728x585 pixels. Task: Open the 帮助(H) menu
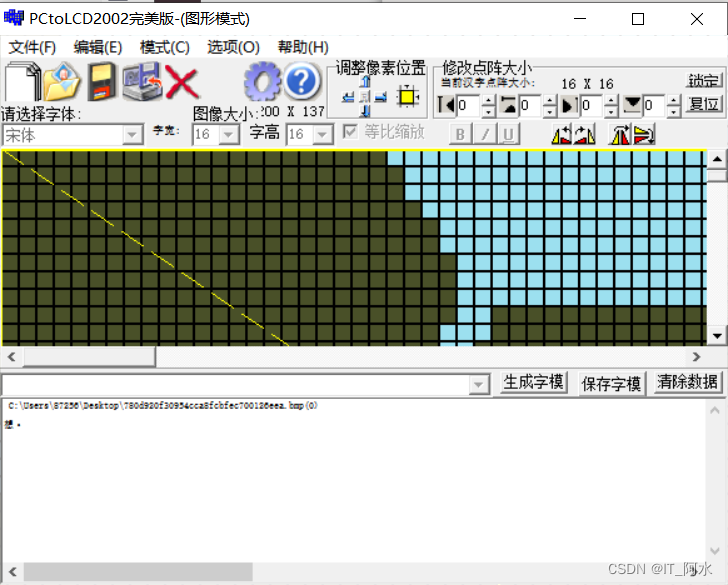pos(303,47)
